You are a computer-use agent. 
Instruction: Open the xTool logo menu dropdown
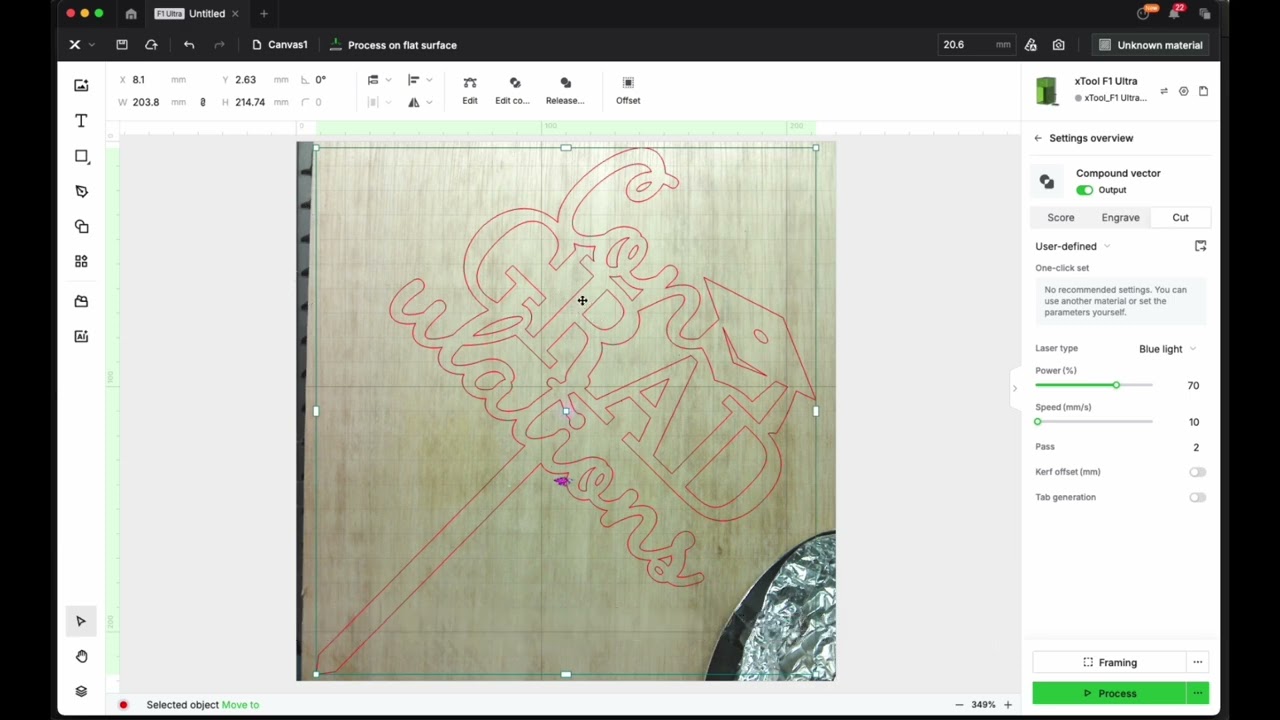tap(81, 45)
